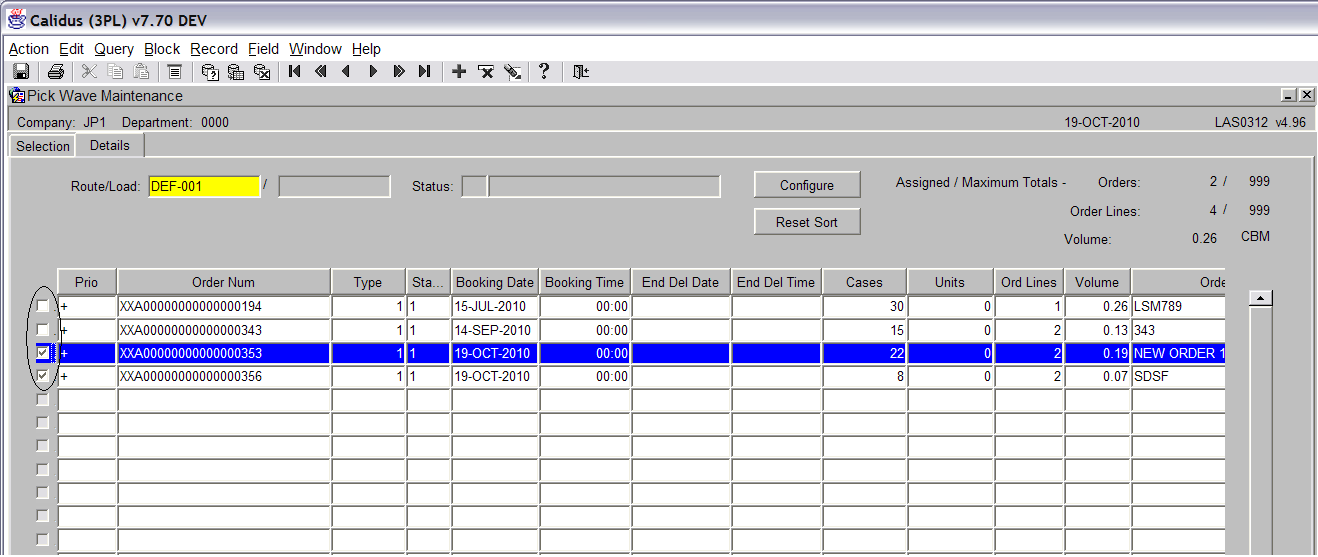Click the Cut scissors icon
The height and width of the screenshot is (557, 1318).
coord(89,72)
